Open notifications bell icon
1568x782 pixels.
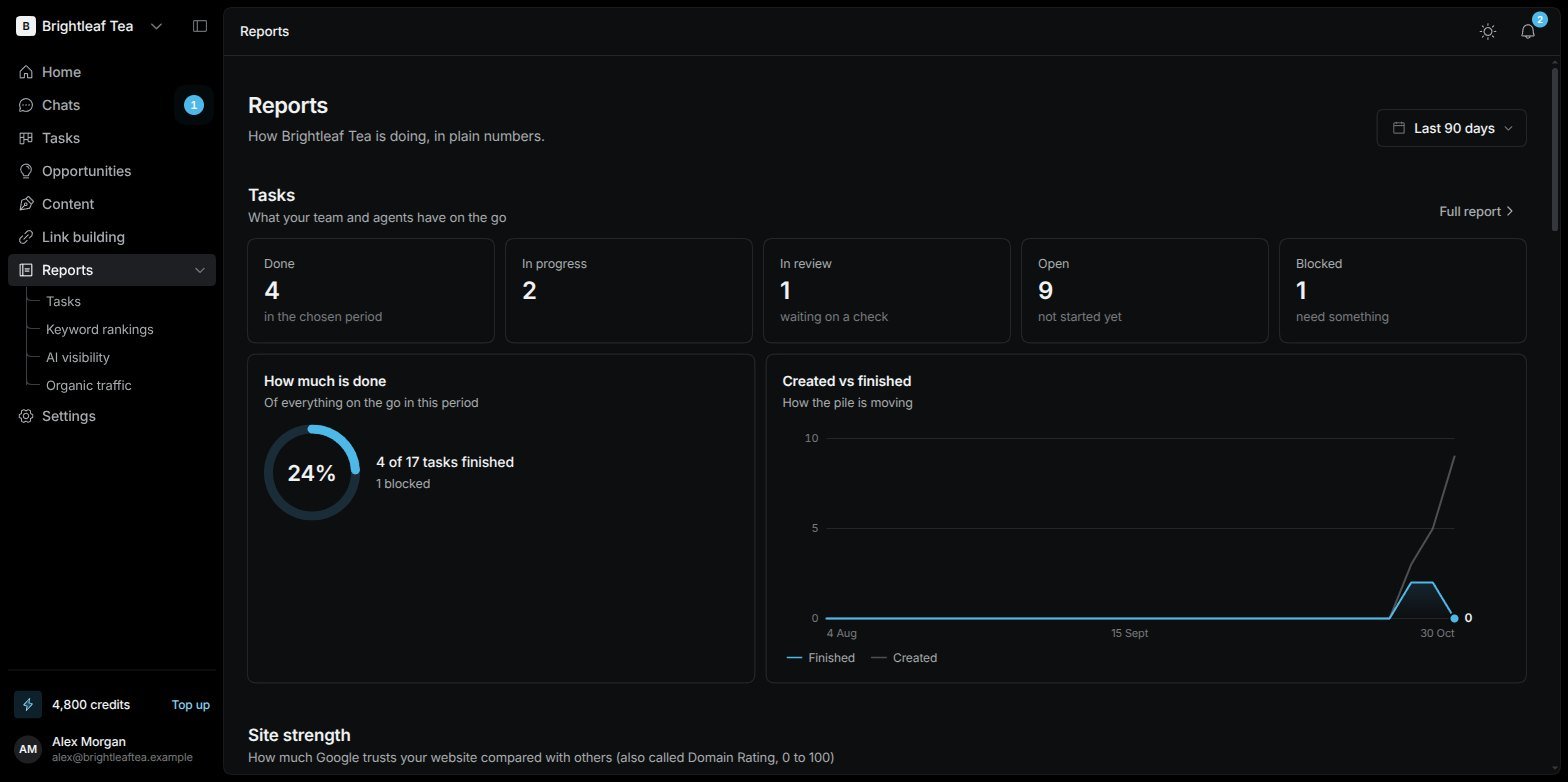click(1528, 31)
